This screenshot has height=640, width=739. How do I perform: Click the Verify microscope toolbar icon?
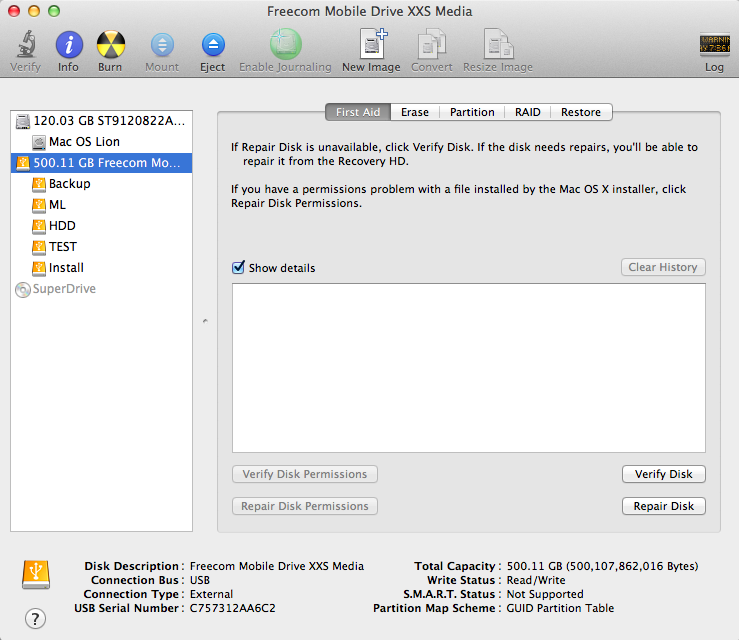26,44
